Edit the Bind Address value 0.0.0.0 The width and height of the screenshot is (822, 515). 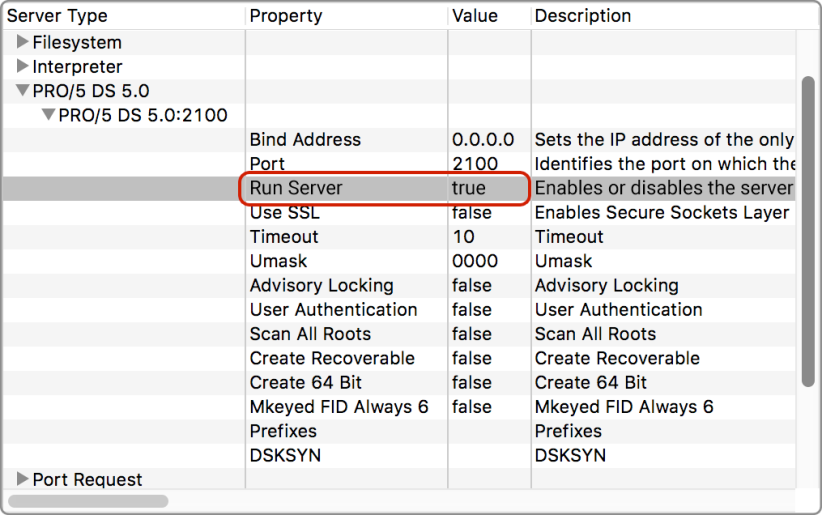(483, 140)
